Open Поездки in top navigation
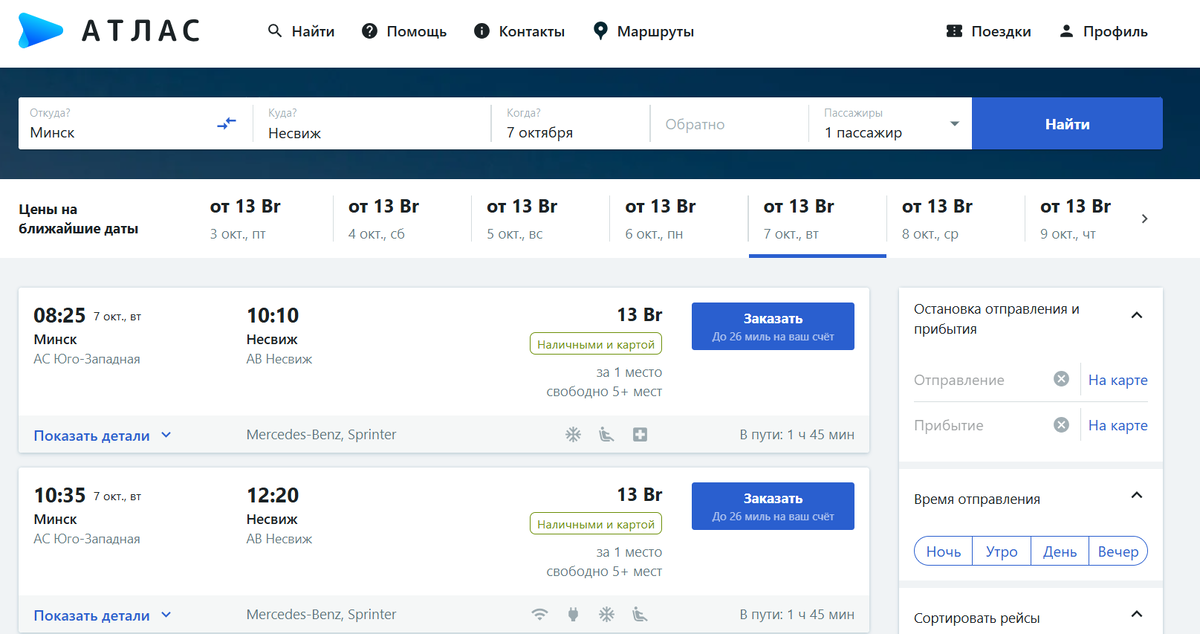1200x634 pixels. click(988, 31)
